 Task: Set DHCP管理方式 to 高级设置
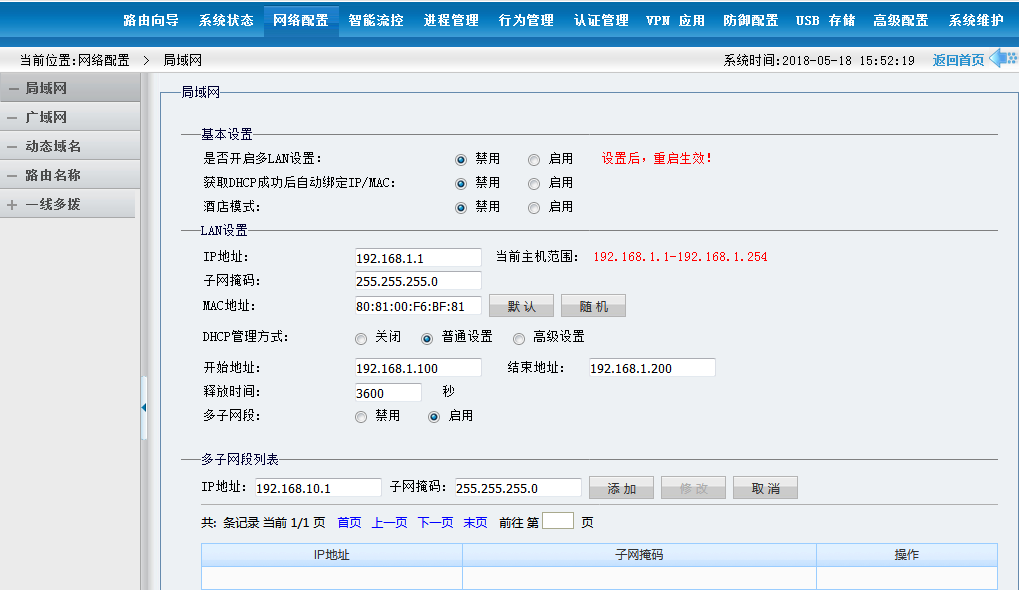(519, 339)
